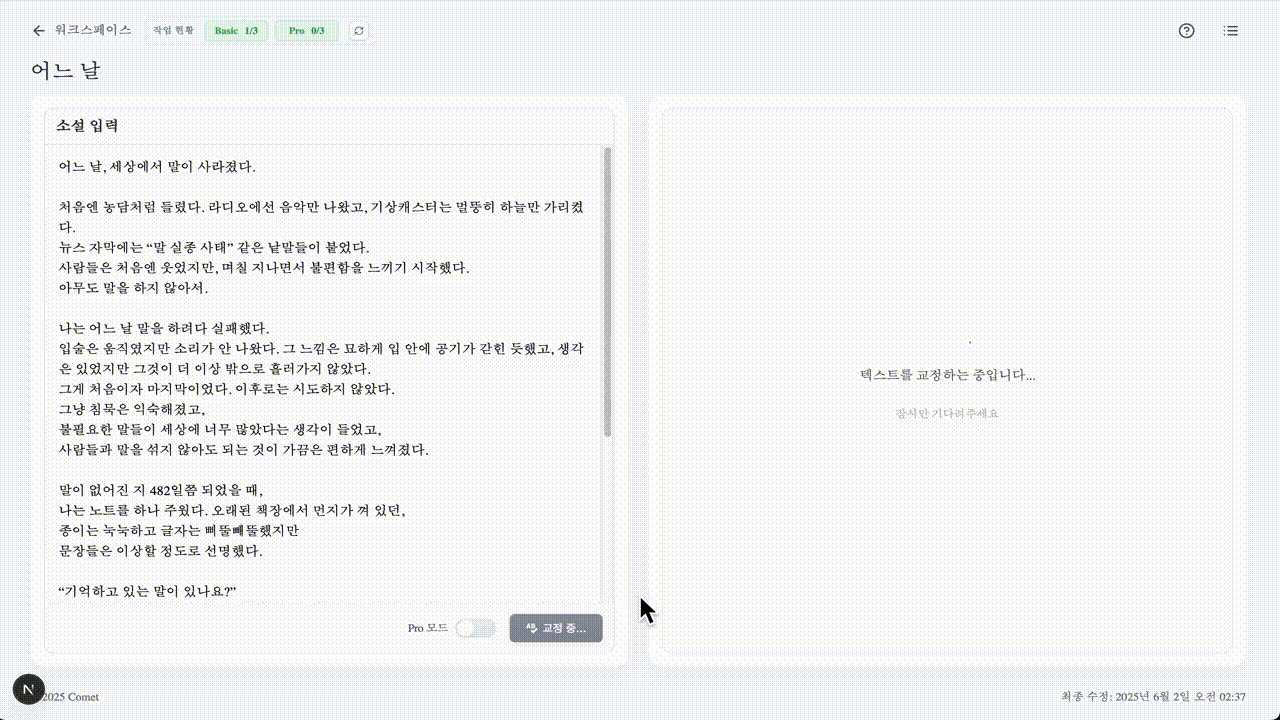Click the icon inside the 교정 중 button
This screenshot has width=1280, height=720.
pyautogui.click(x=532, y=628)
